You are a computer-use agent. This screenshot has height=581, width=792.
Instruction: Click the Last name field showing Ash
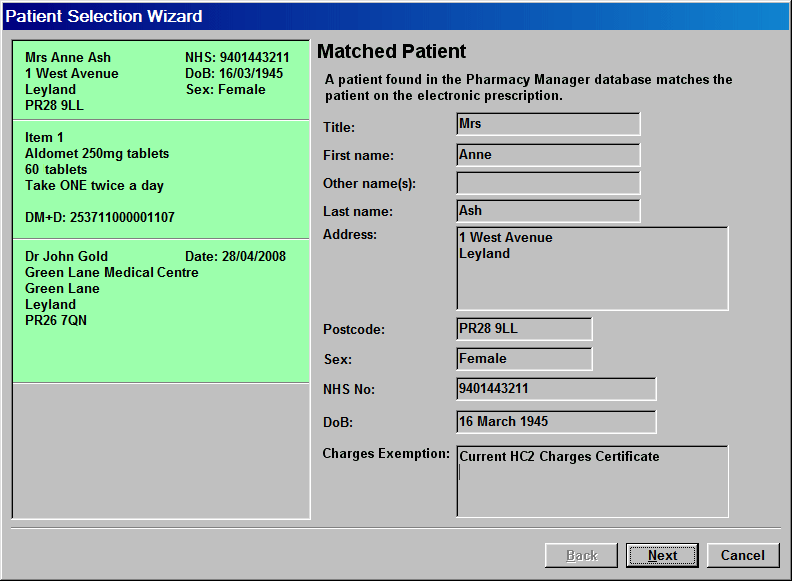point(548,211)
